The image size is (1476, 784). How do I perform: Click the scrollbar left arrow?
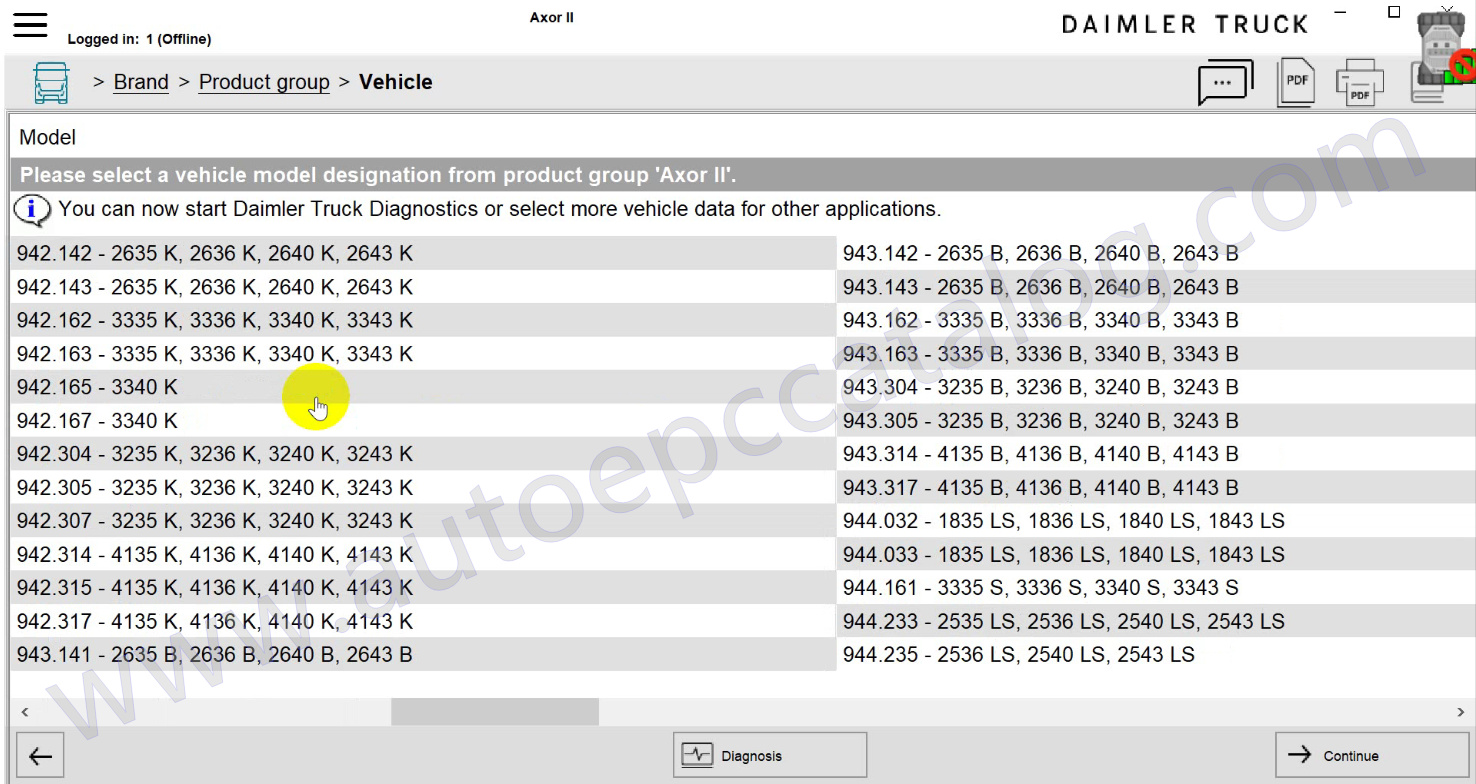tap(25, 712)
